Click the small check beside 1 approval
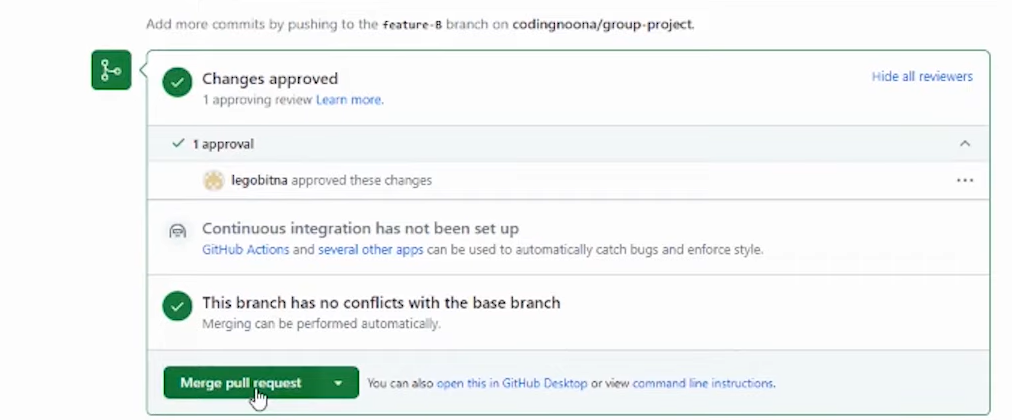 (178, 143)
